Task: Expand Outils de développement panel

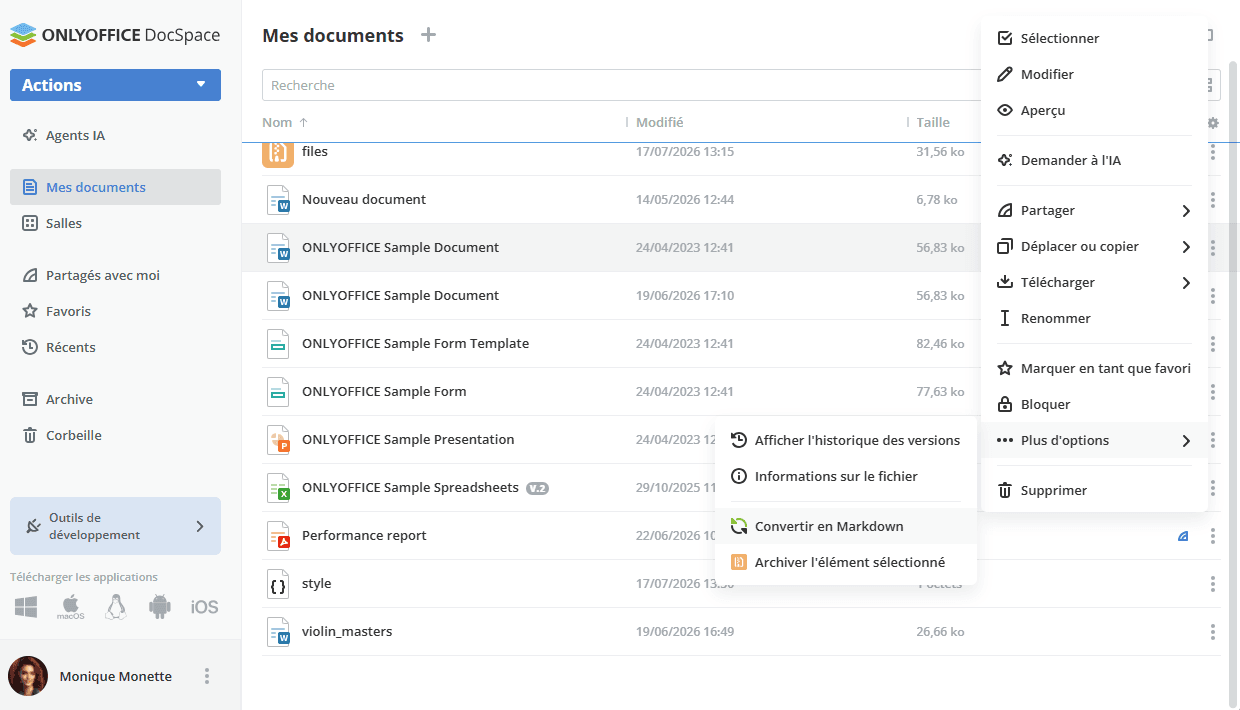Action: click(115, 526)
